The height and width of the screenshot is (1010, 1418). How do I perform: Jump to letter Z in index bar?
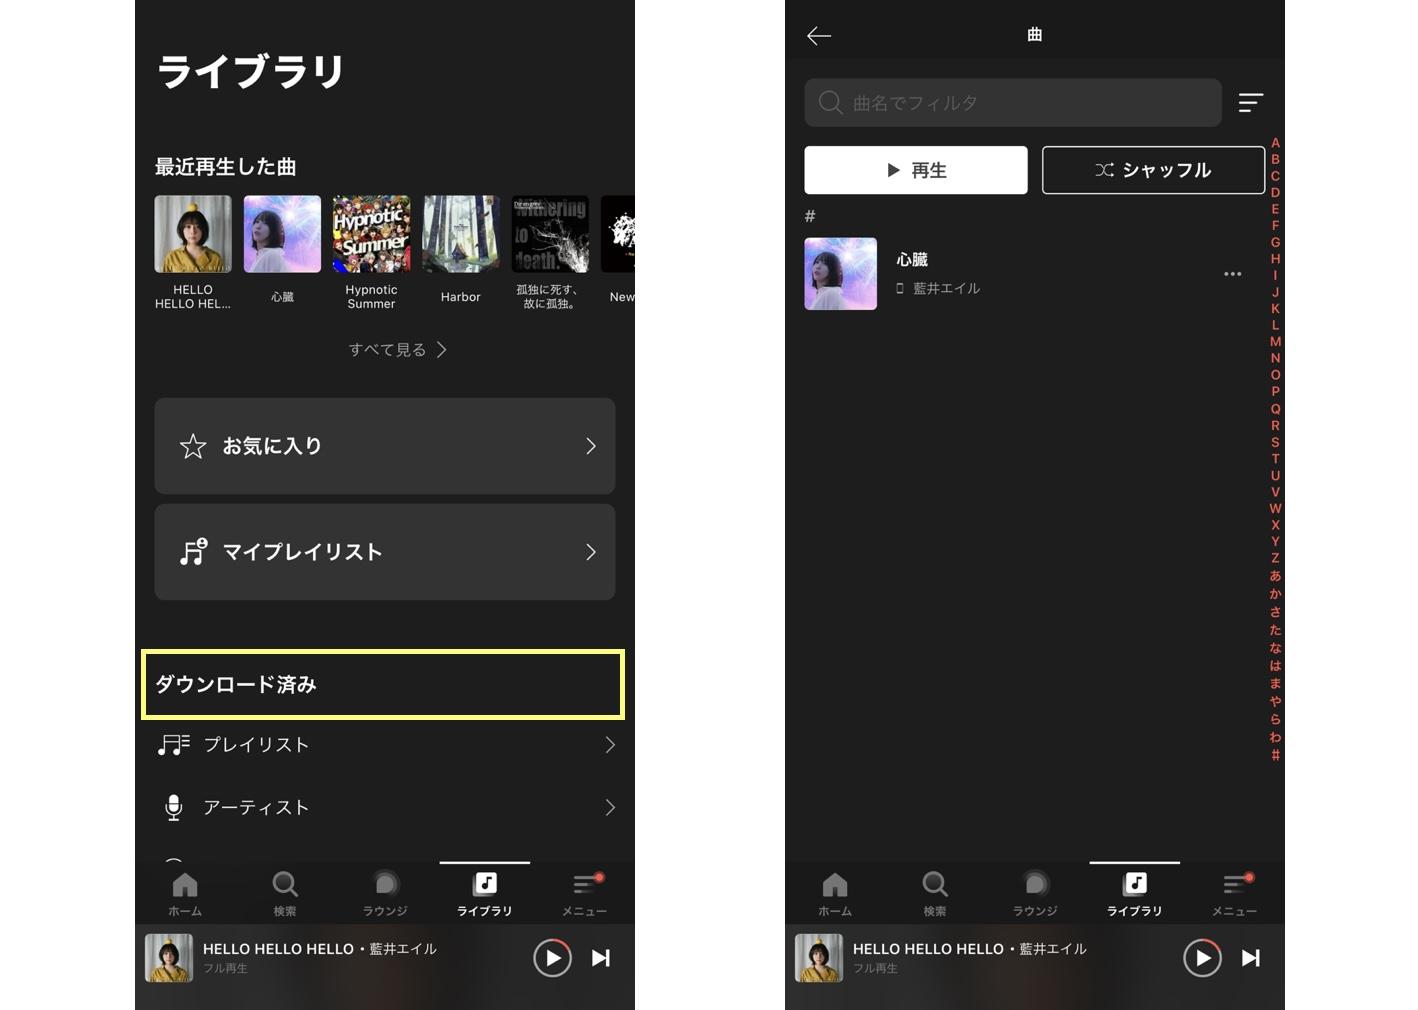[x=1275, y=558]
